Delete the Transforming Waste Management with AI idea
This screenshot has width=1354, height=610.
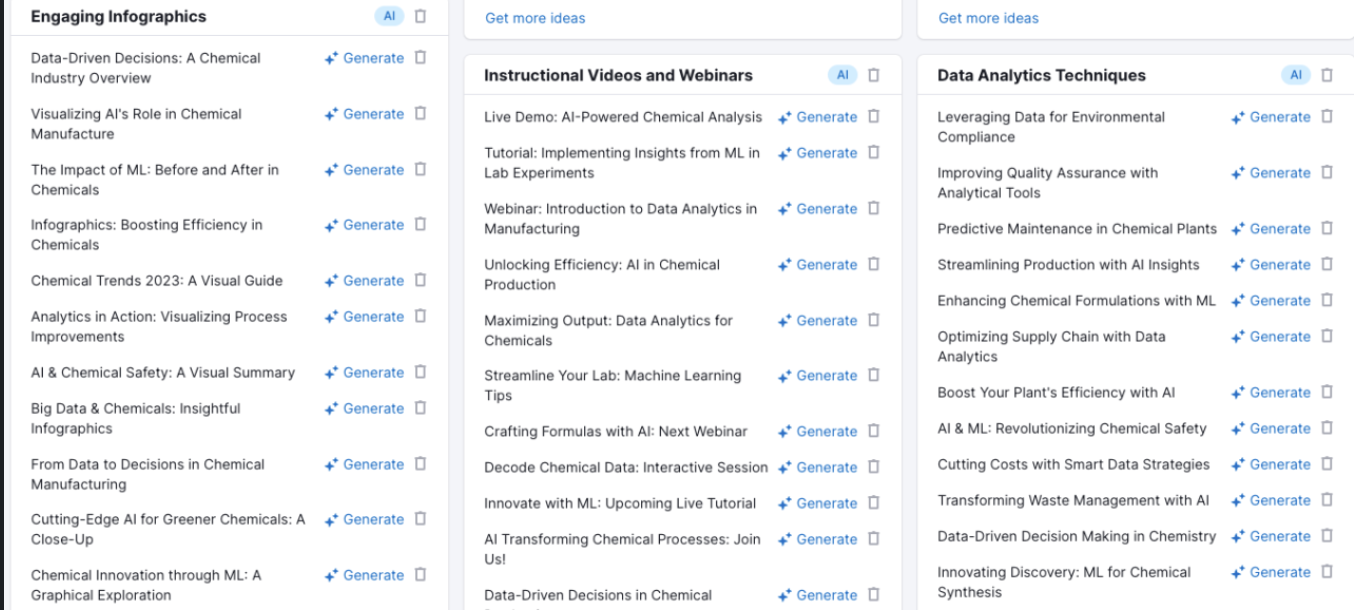pyautogui.click(x=1327, y=501)
